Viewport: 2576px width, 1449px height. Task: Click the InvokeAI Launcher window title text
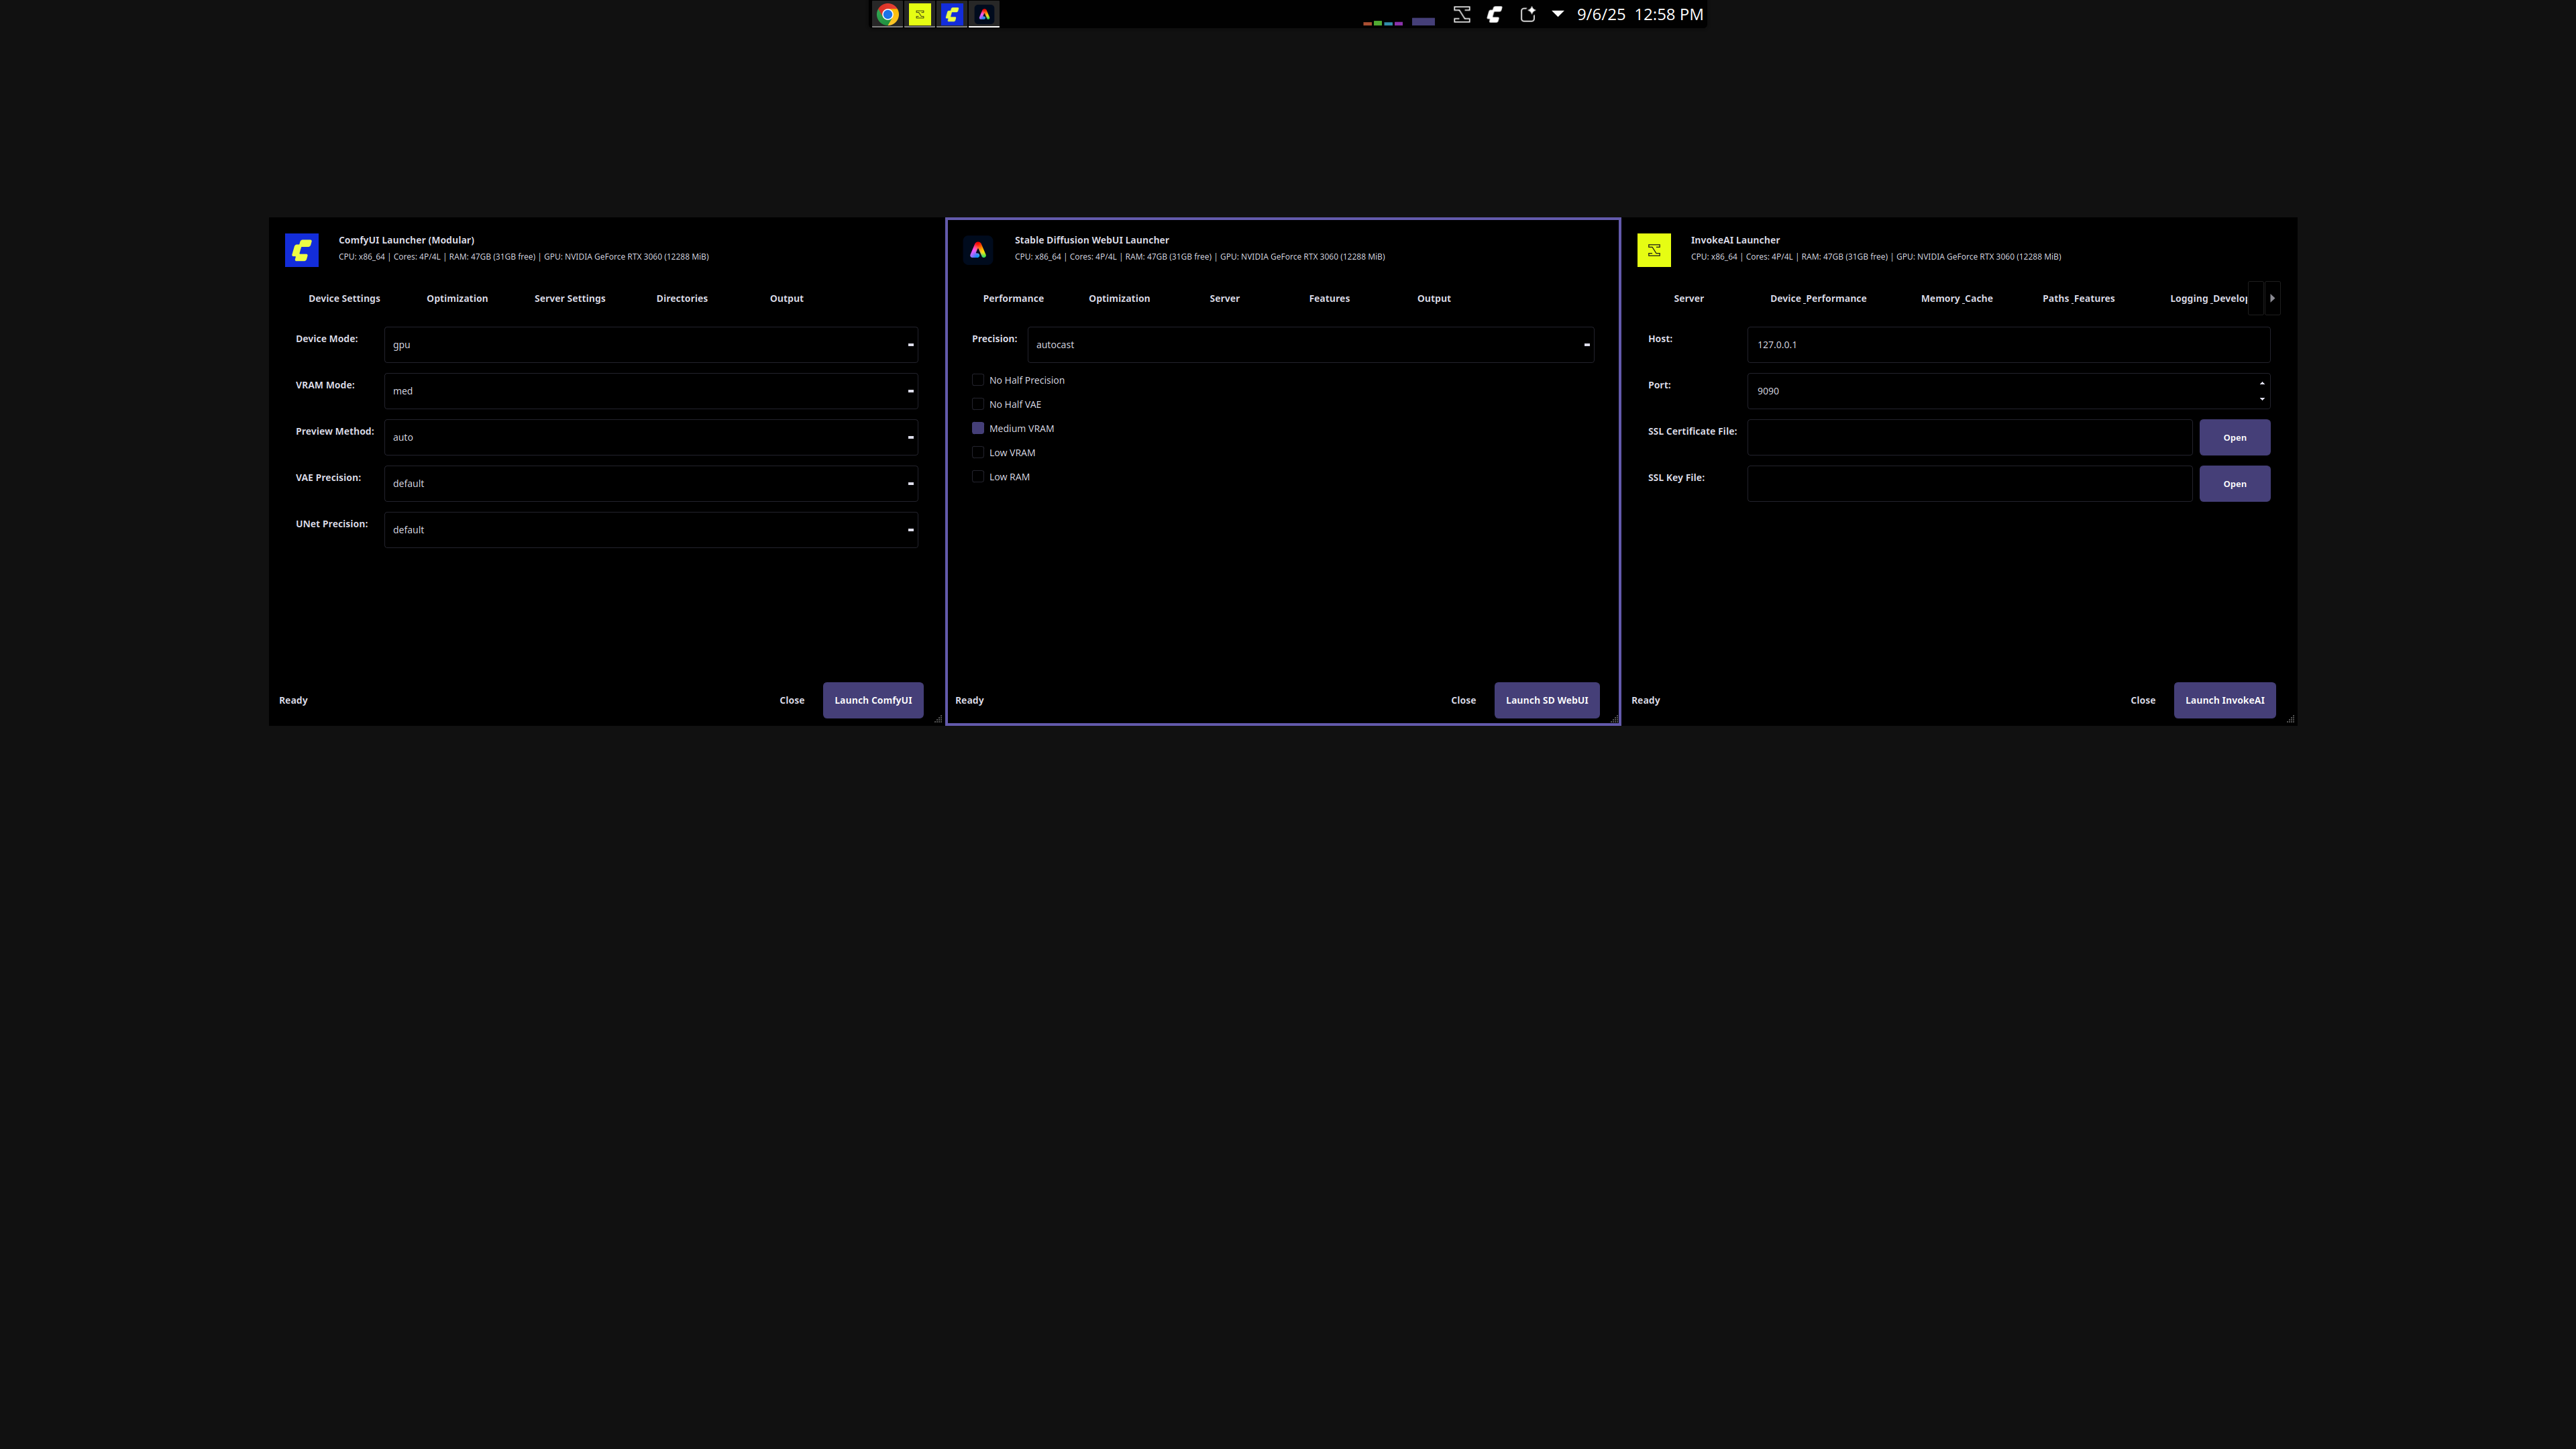click(1735, 240)
